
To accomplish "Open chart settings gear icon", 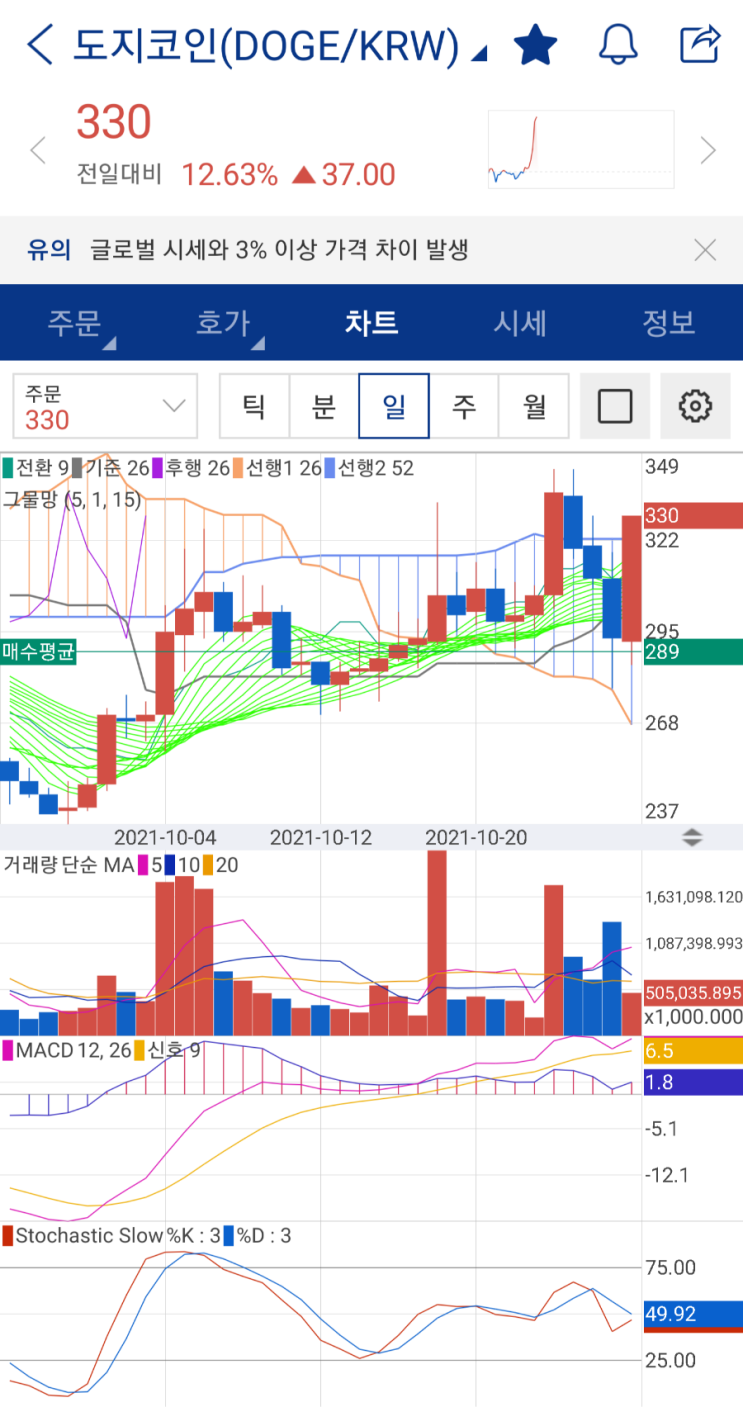I will pyautogui.click(x=695, y=406).
